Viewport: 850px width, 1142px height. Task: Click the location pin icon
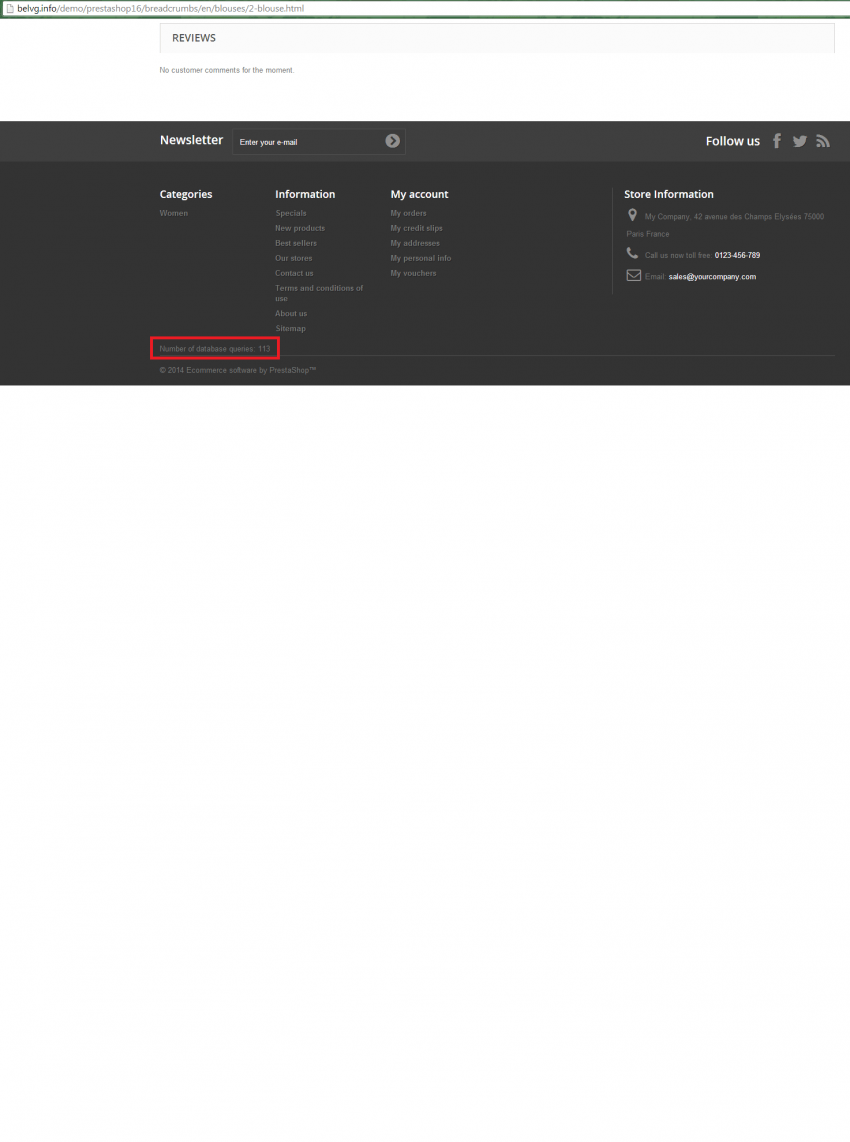632,216
